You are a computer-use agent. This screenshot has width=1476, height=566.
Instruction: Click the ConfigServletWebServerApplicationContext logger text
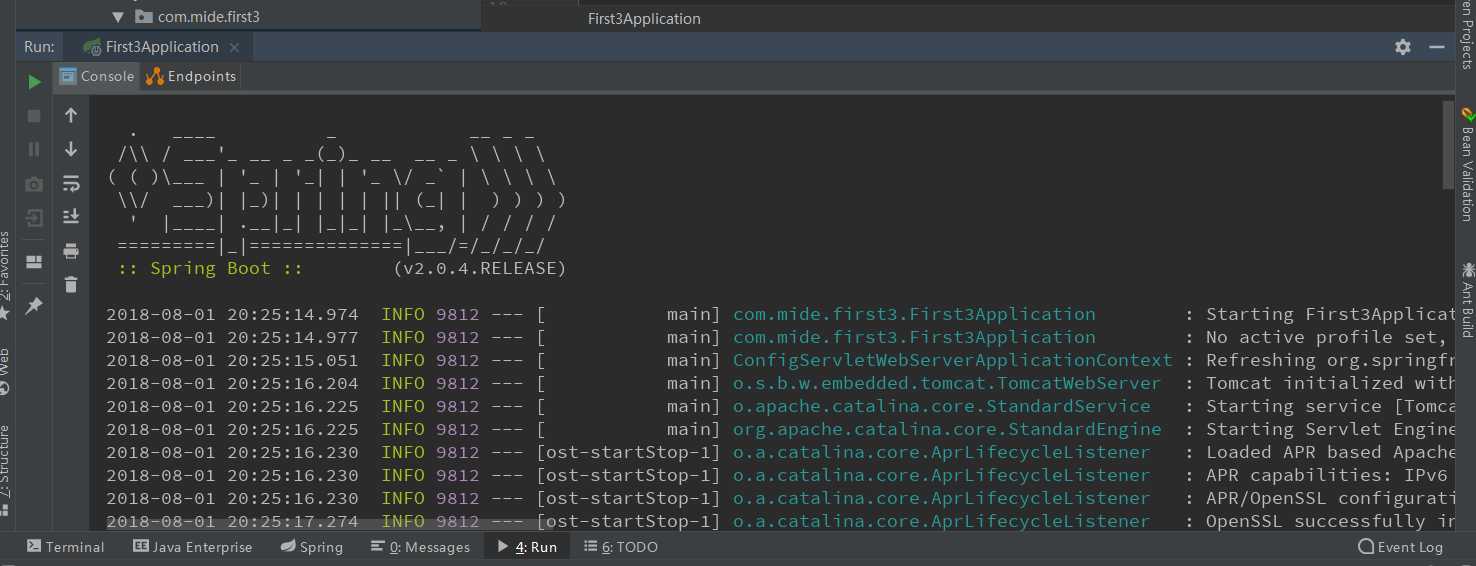953,360
